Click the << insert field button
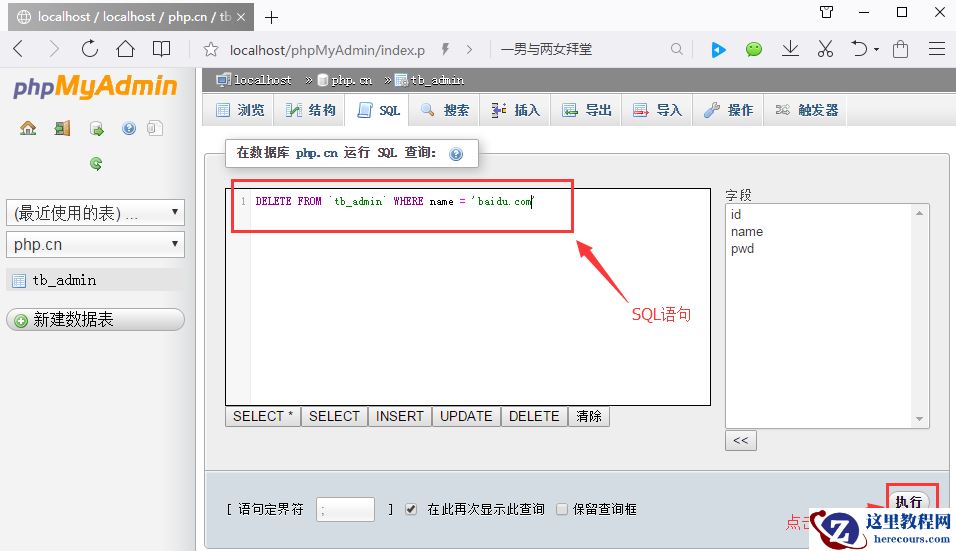The width and height of the screenshot is (956, 551). tap(741, 440)
